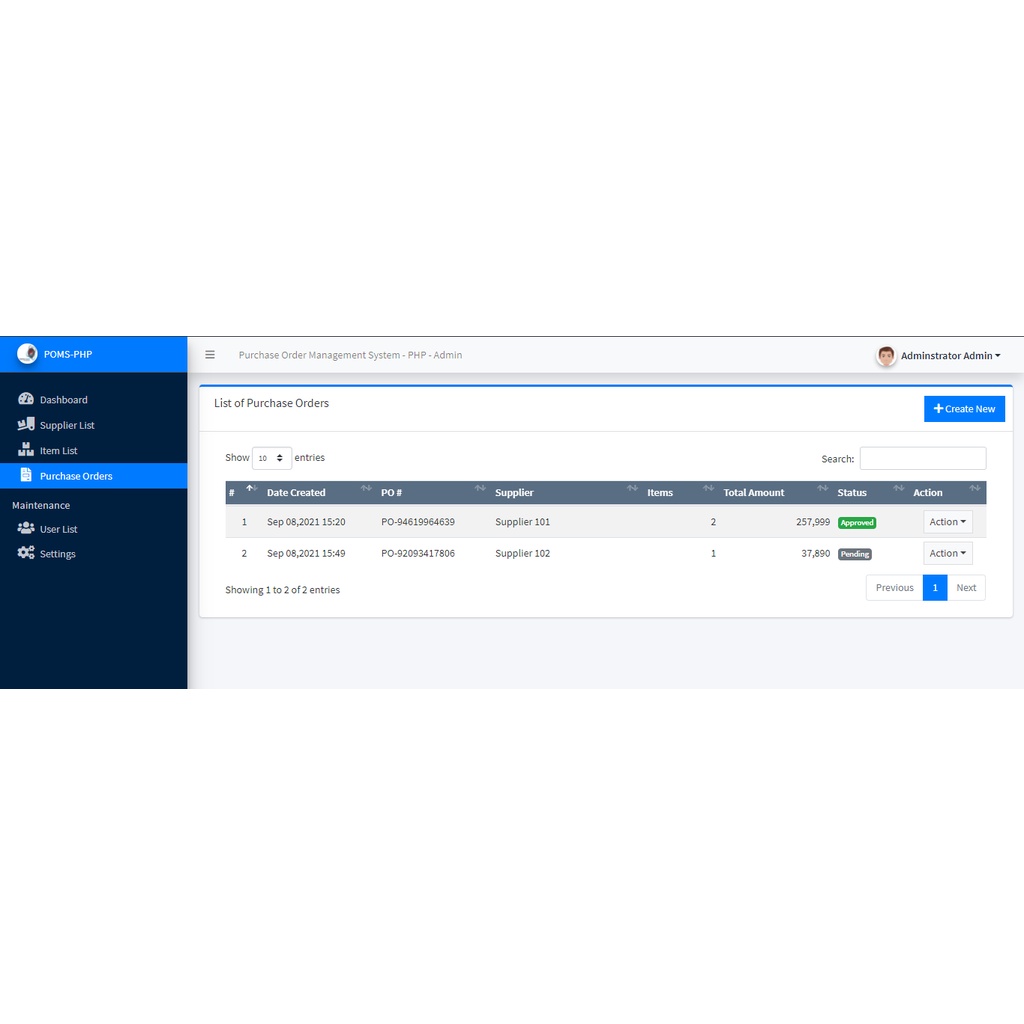Select page 1 in pagination

click(934, 588)
